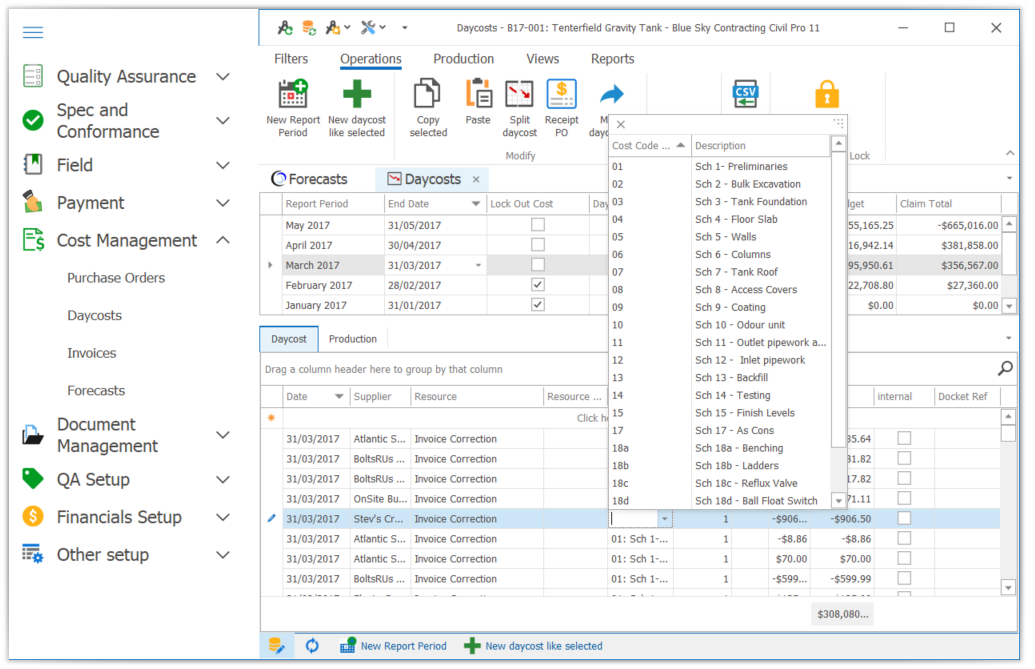This screenshot has width=1035, height=669.
Task: Open the Production ribbon tab
Action: pos(463,59)
